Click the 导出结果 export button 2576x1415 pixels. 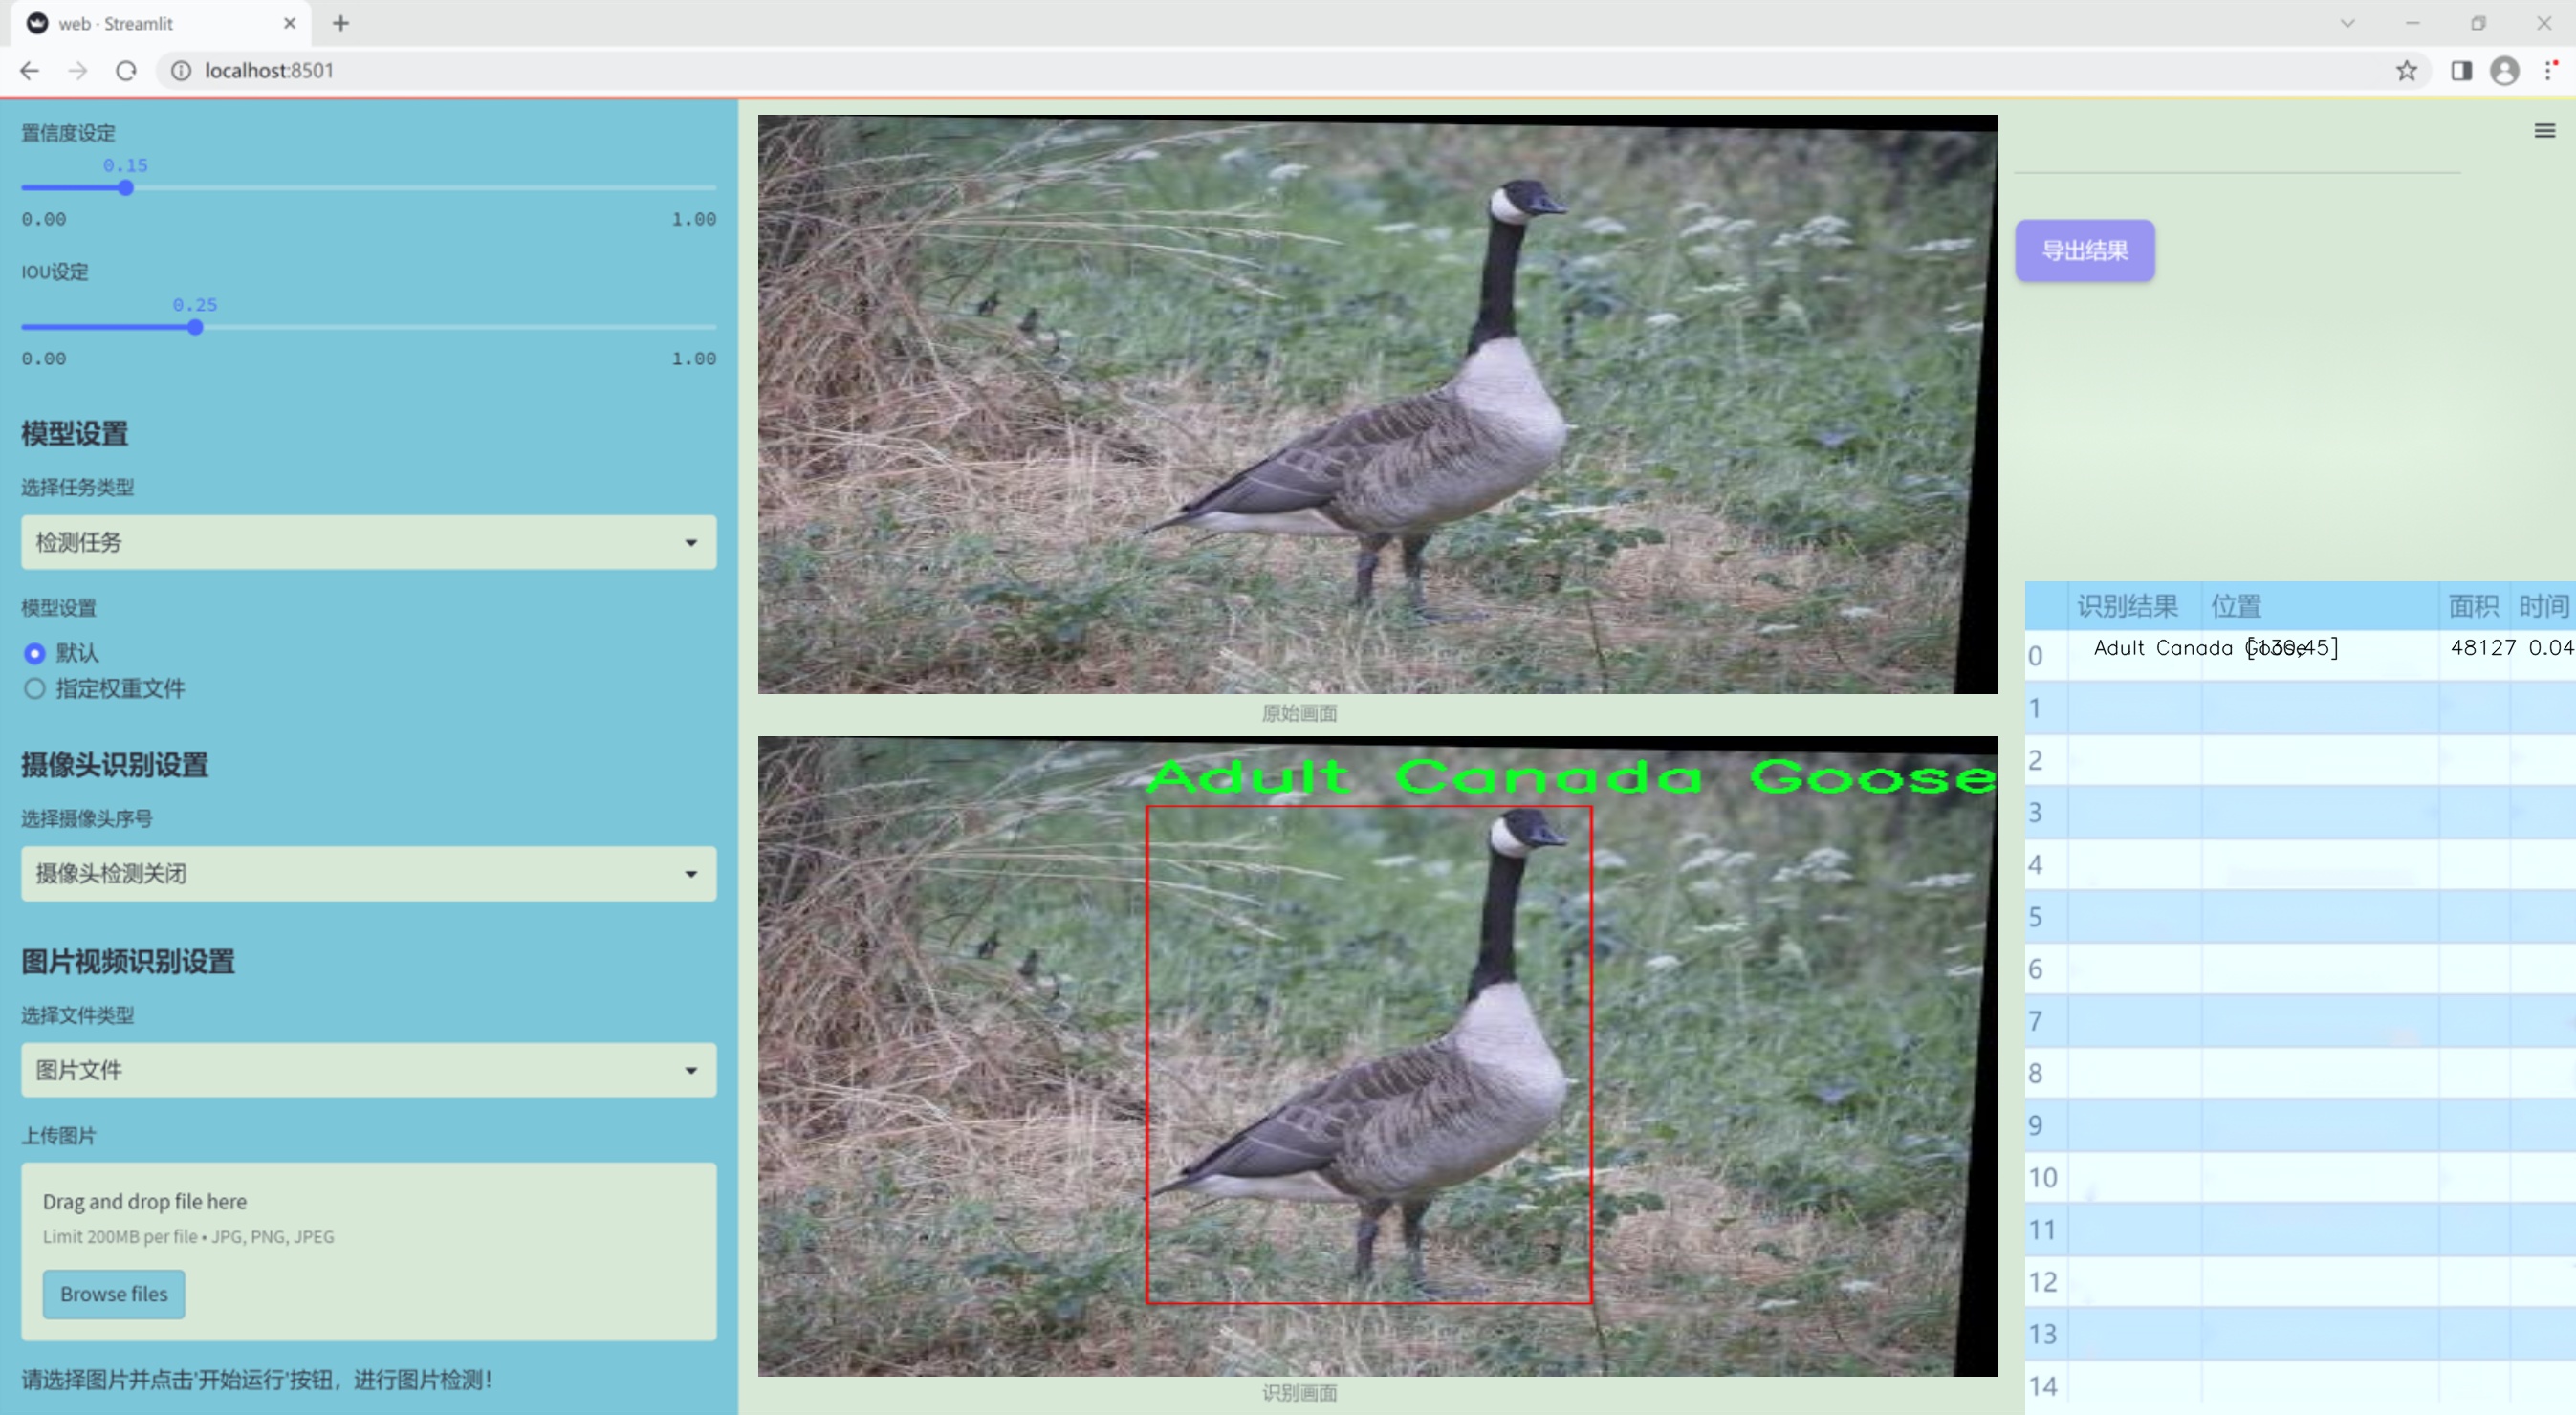point(2084,250)
